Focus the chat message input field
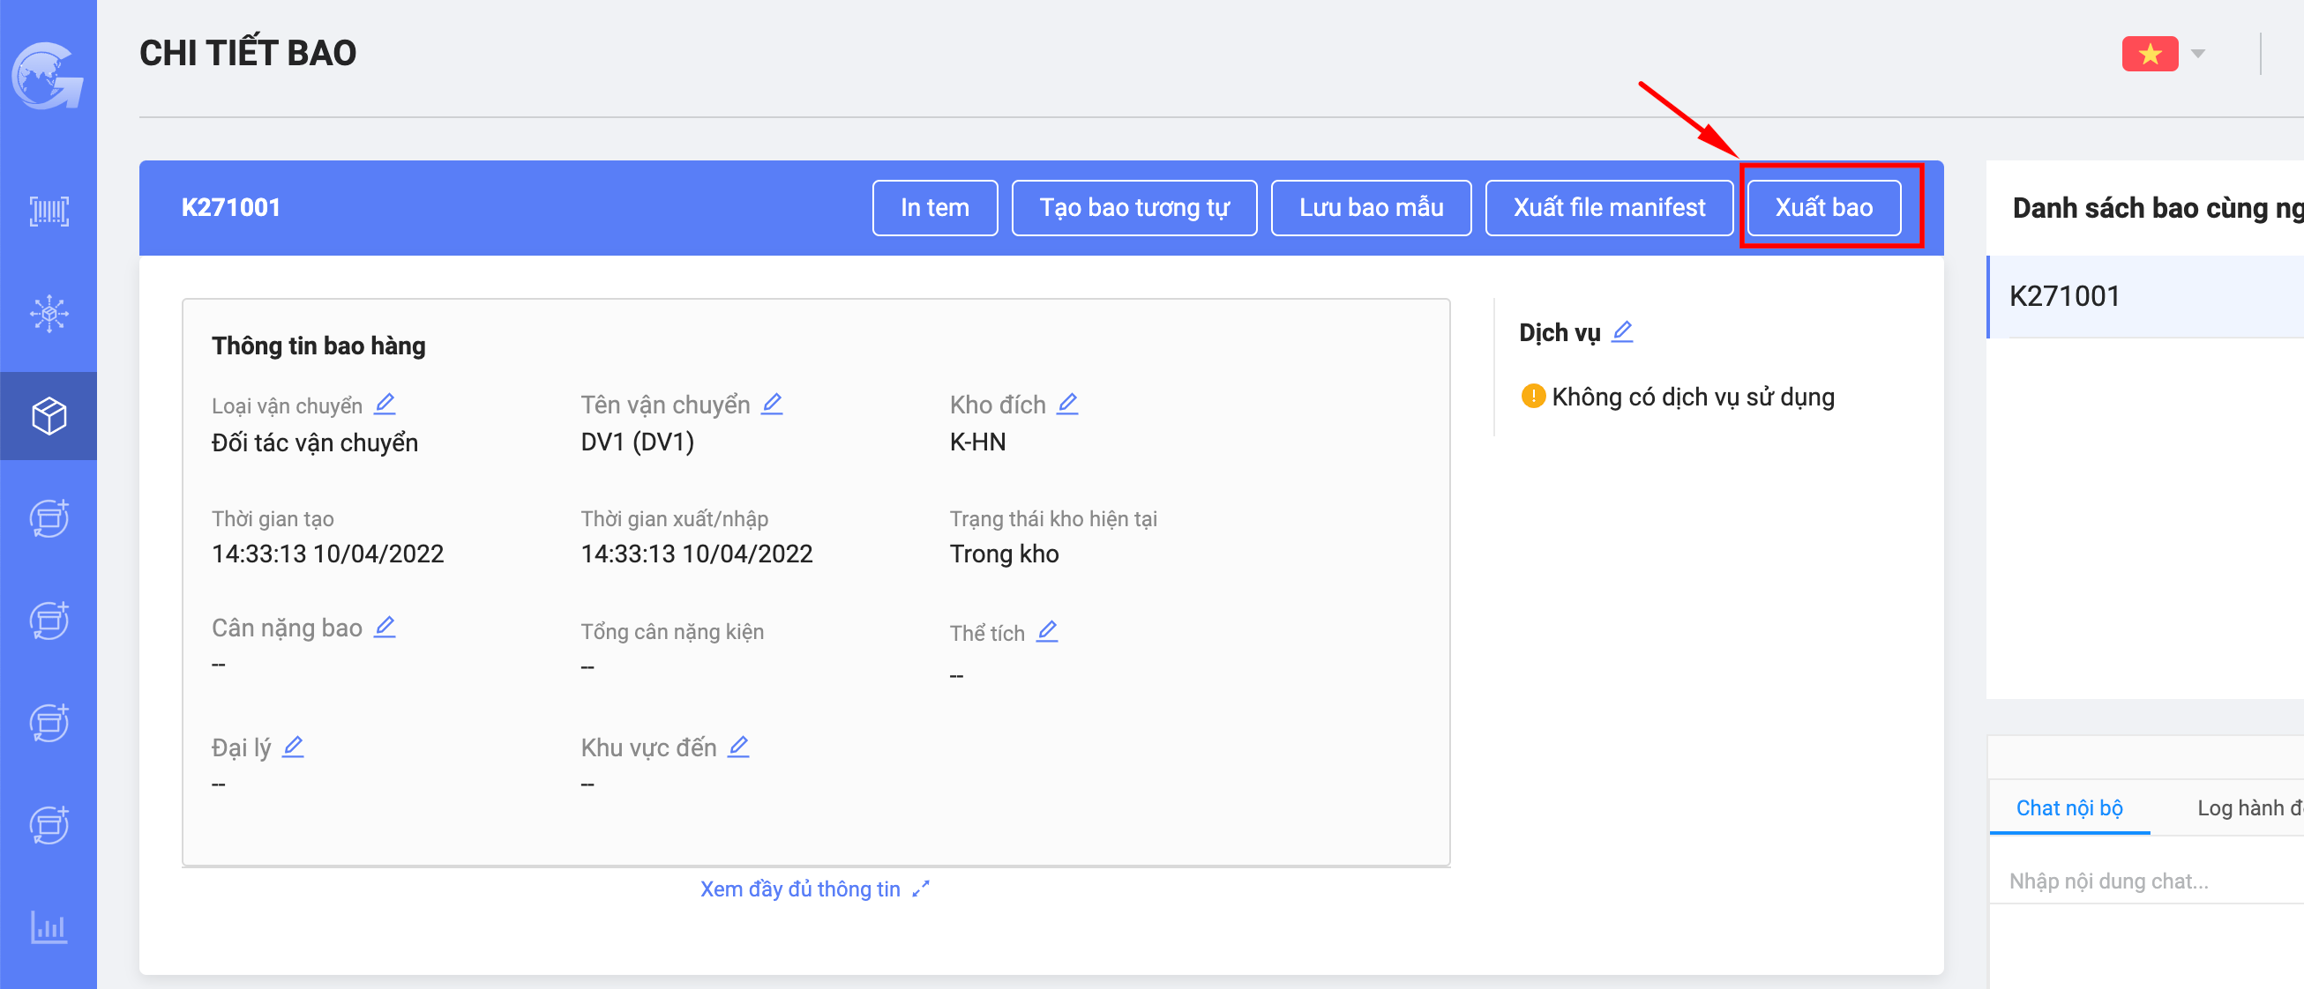This screenshot has width=2304, height=989. tap(2150, 881)
